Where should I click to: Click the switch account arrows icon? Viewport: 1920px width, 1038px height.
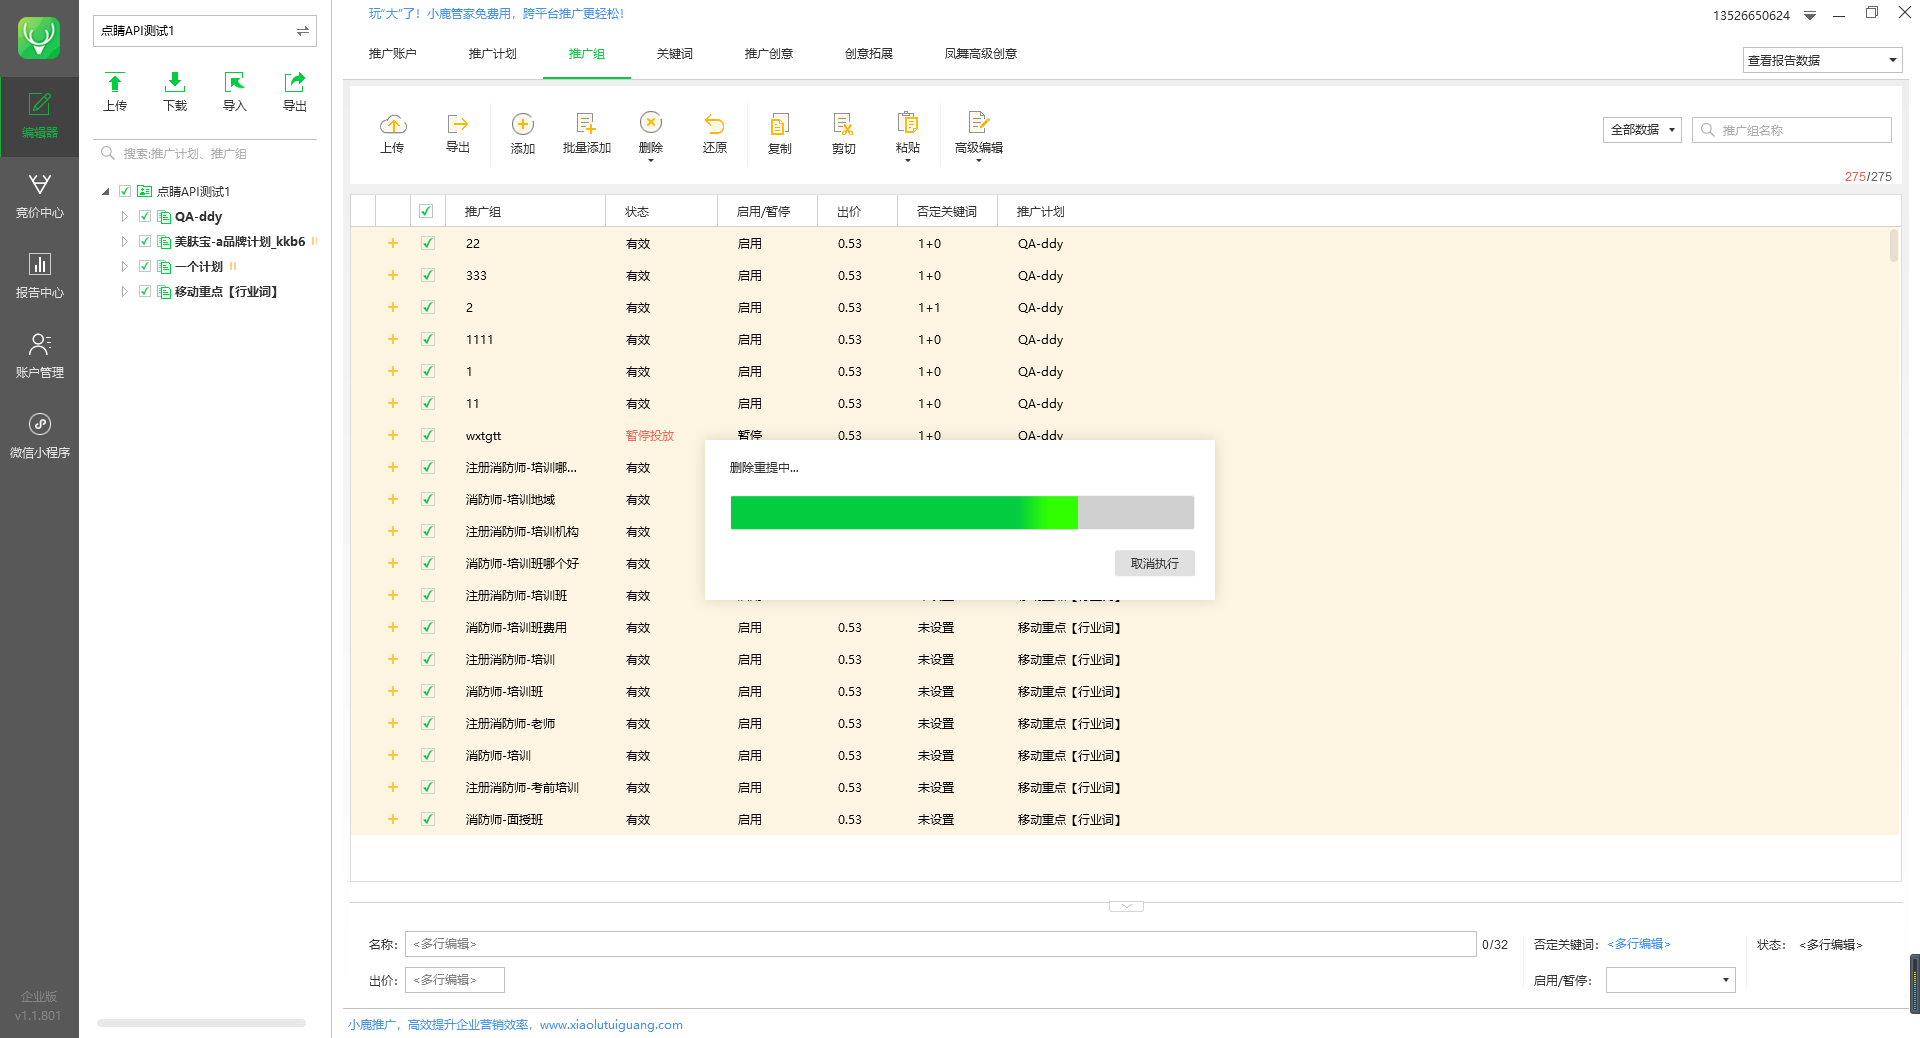[302, 31]
